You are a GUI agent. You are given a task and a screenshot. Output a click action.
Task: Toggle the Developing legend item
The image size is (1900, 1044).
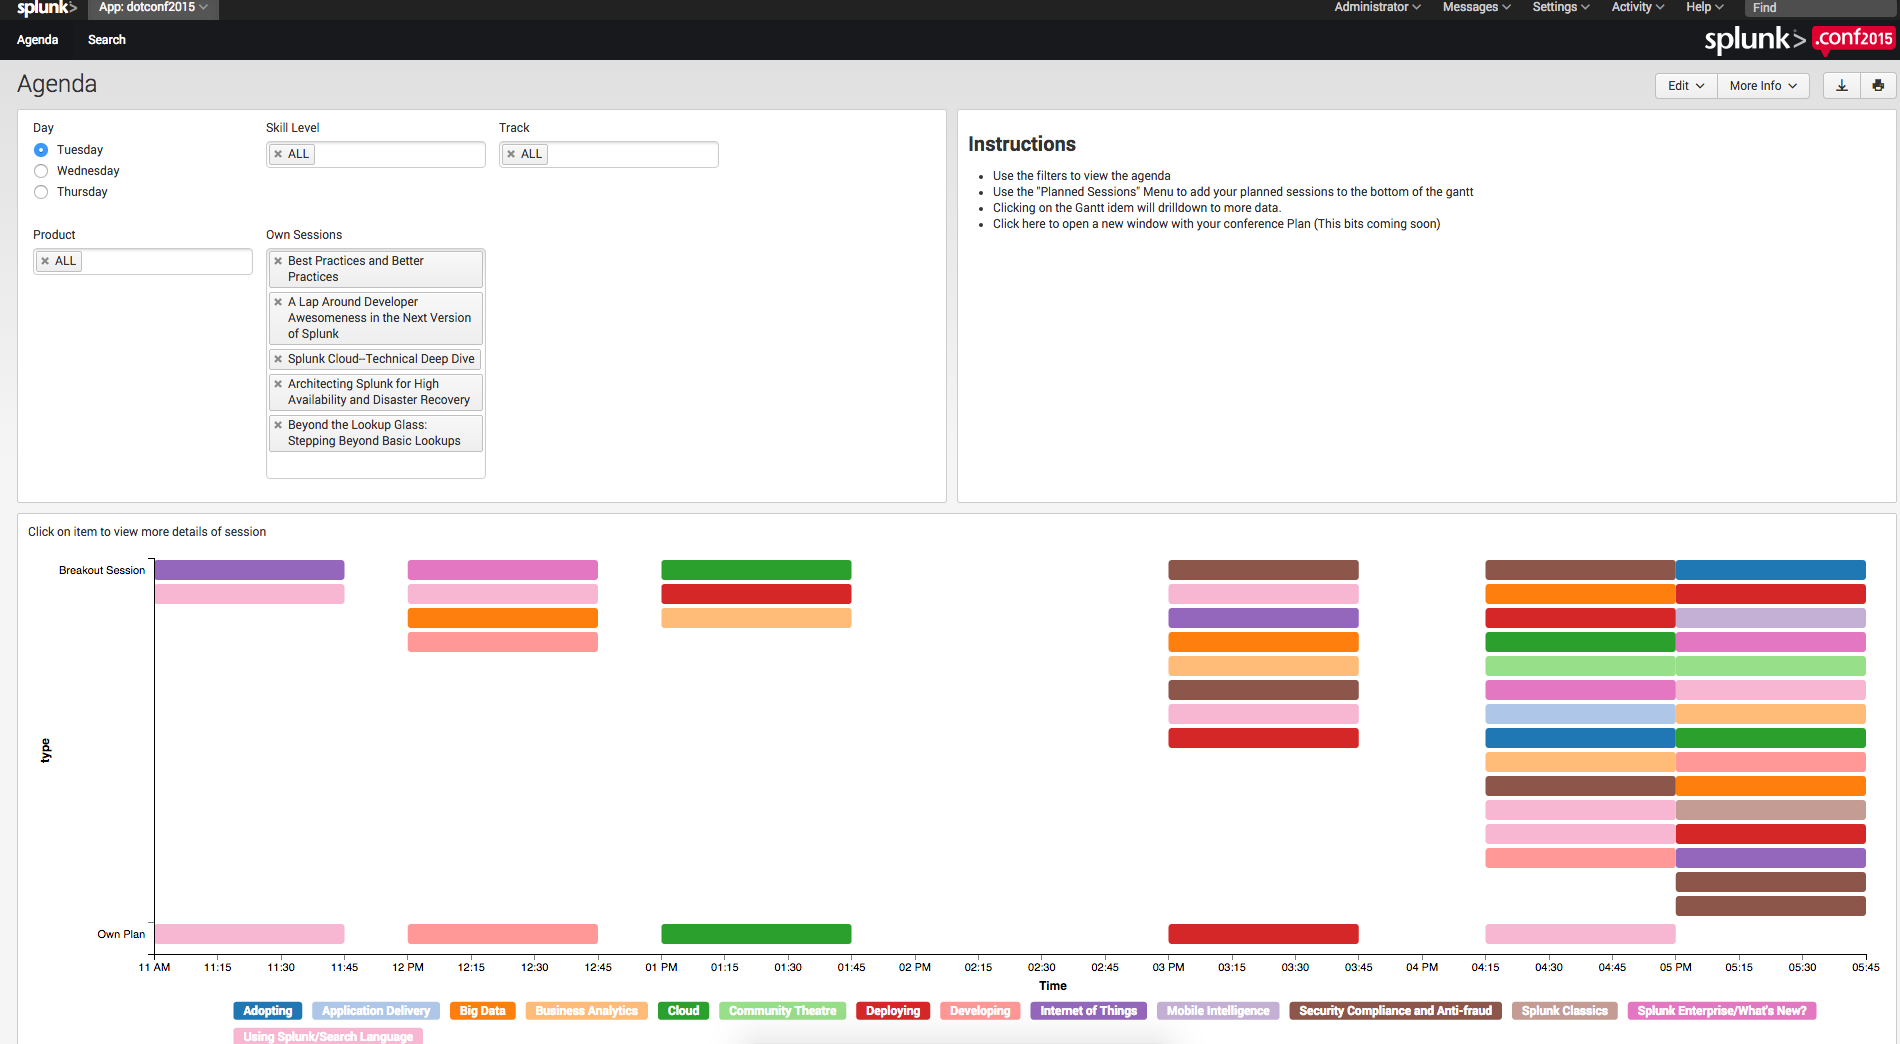tap(980, 1011)
